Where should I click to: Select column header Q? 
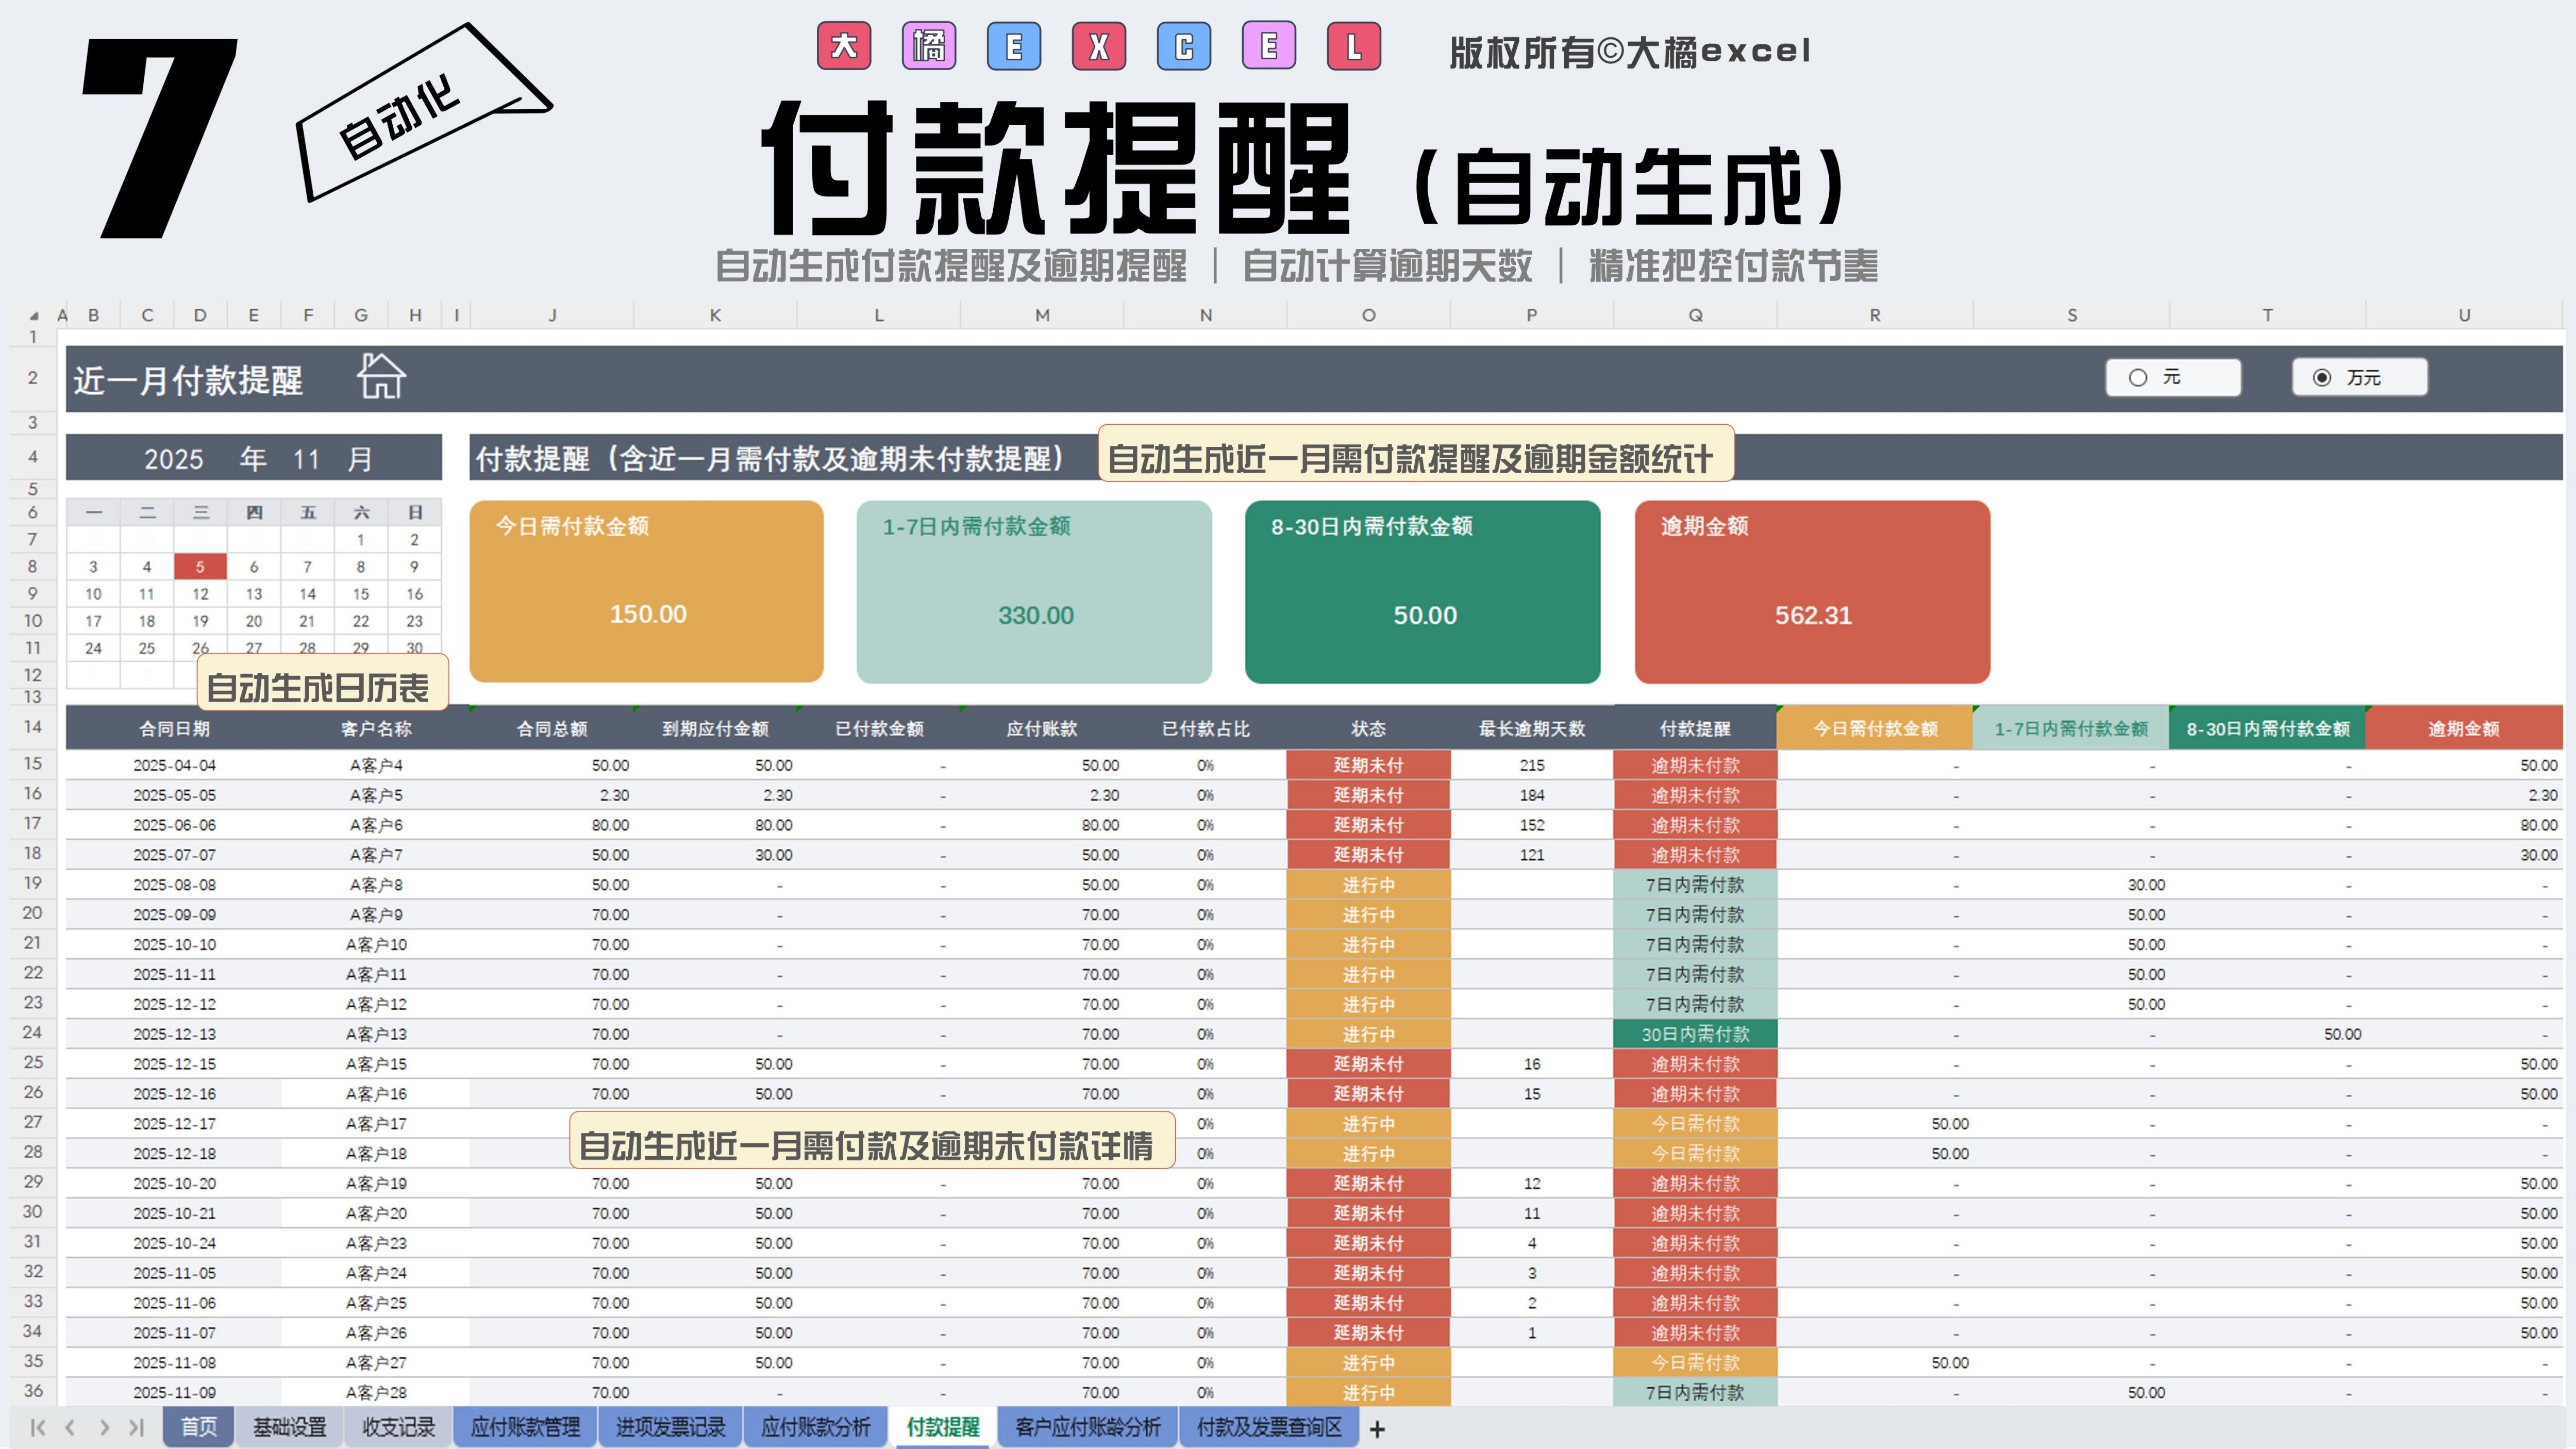click(x=1695, y=315)
